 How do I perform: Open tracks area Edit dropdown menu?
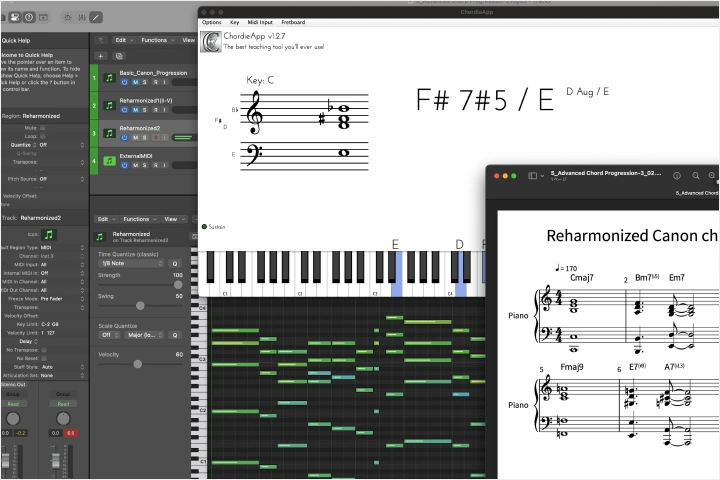point(124,40)
